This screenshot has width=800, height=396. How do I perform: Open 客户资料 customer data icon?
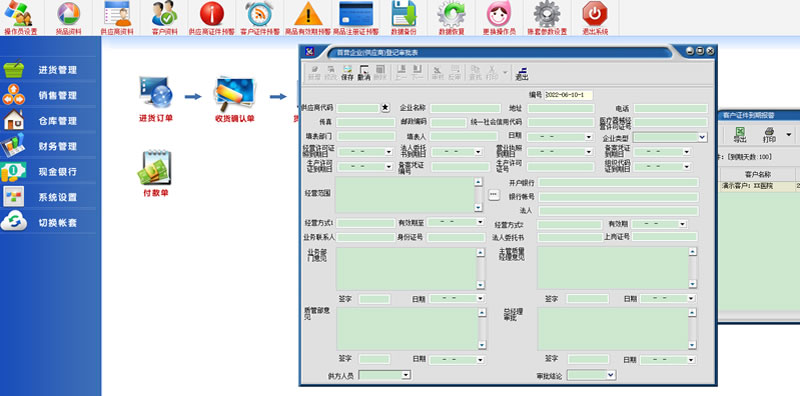tap(164, 18)
